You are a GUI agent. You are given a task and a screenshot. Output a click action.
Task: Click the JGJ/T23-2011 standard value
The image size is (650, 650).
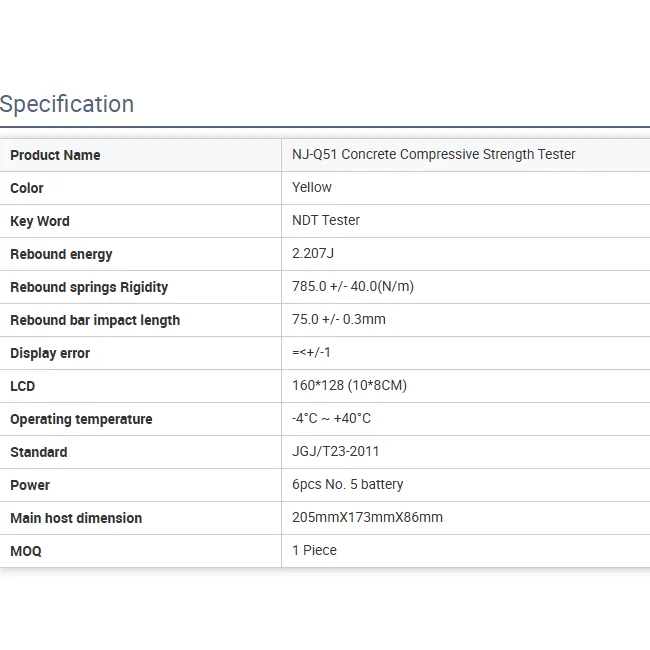[336, 451]
